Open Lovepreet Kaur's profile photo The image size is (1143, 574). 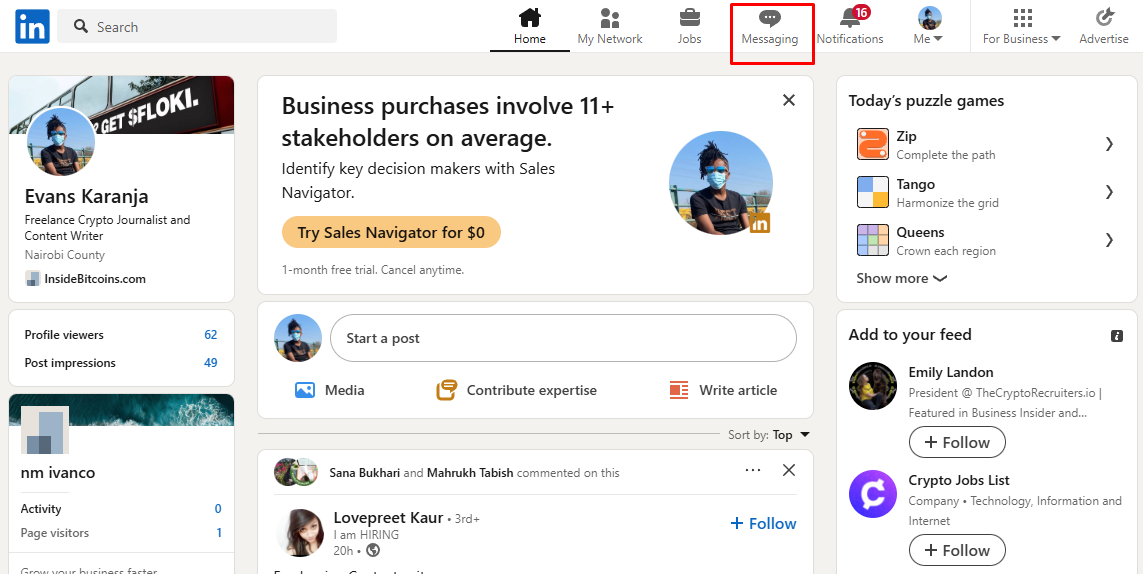(x=300, y=532)
